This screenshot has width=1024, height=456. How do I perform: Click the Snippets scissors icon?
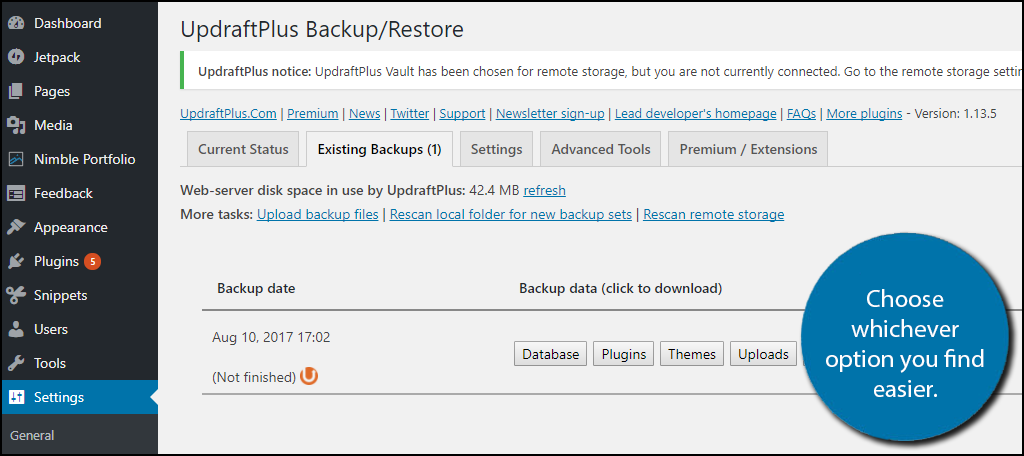(16, 295)
